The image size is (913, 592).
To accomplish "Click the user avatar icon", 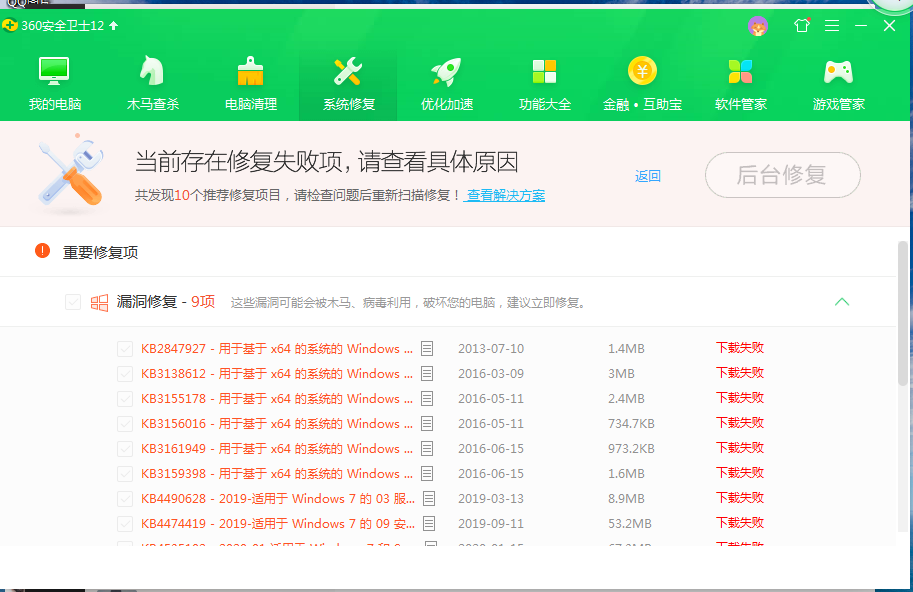I will (758, 26).
